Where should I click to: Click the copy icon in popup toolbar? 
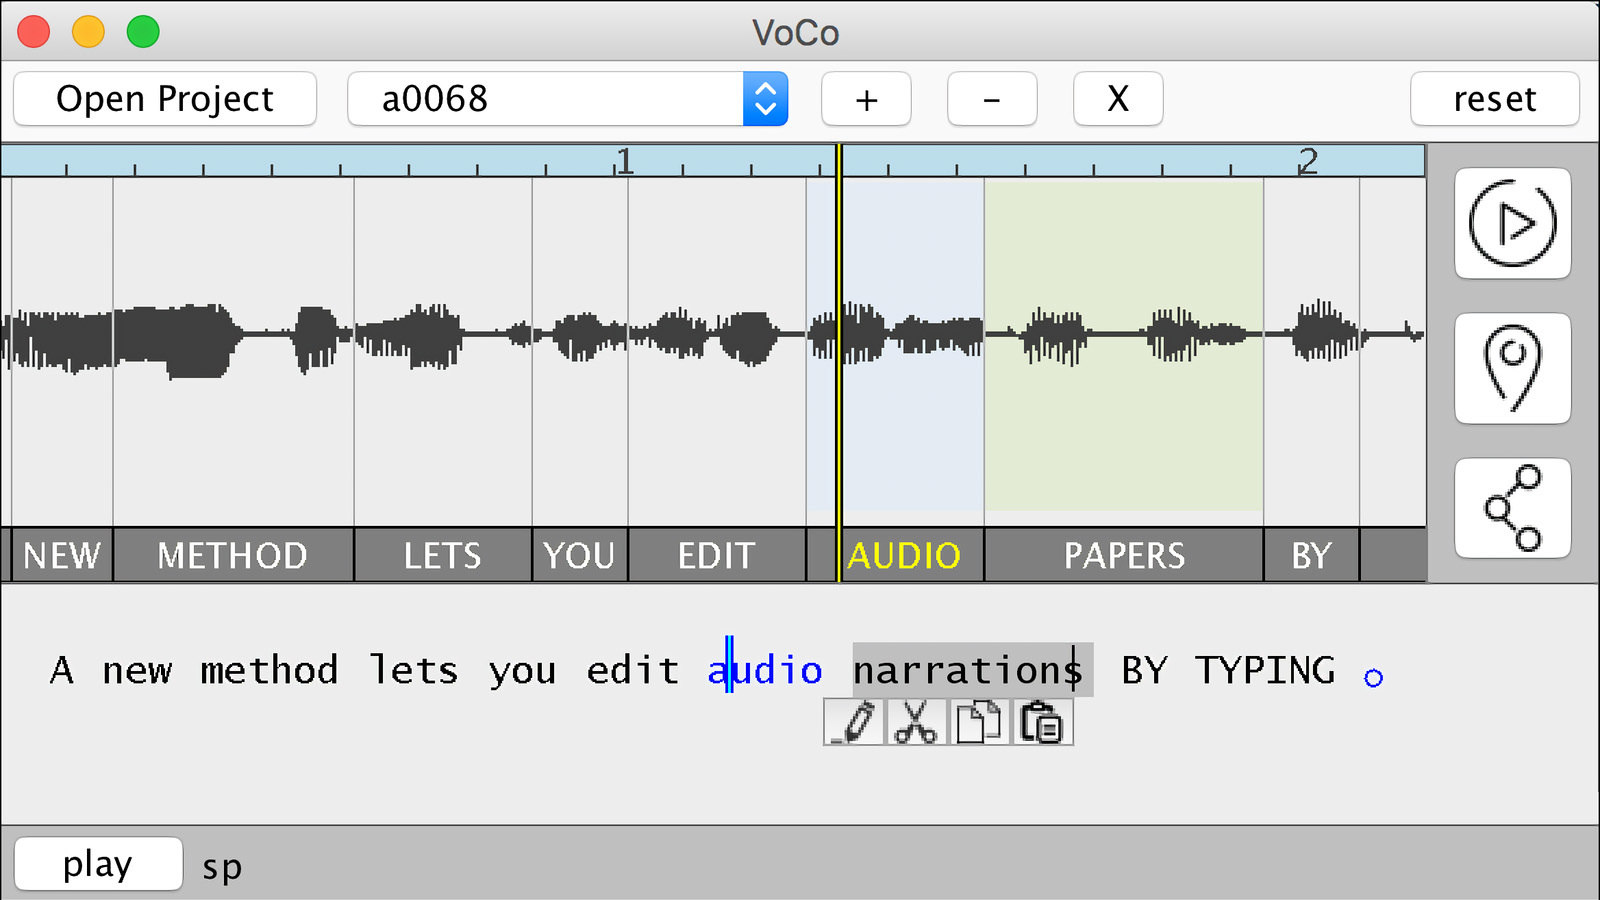pos(978,722)
